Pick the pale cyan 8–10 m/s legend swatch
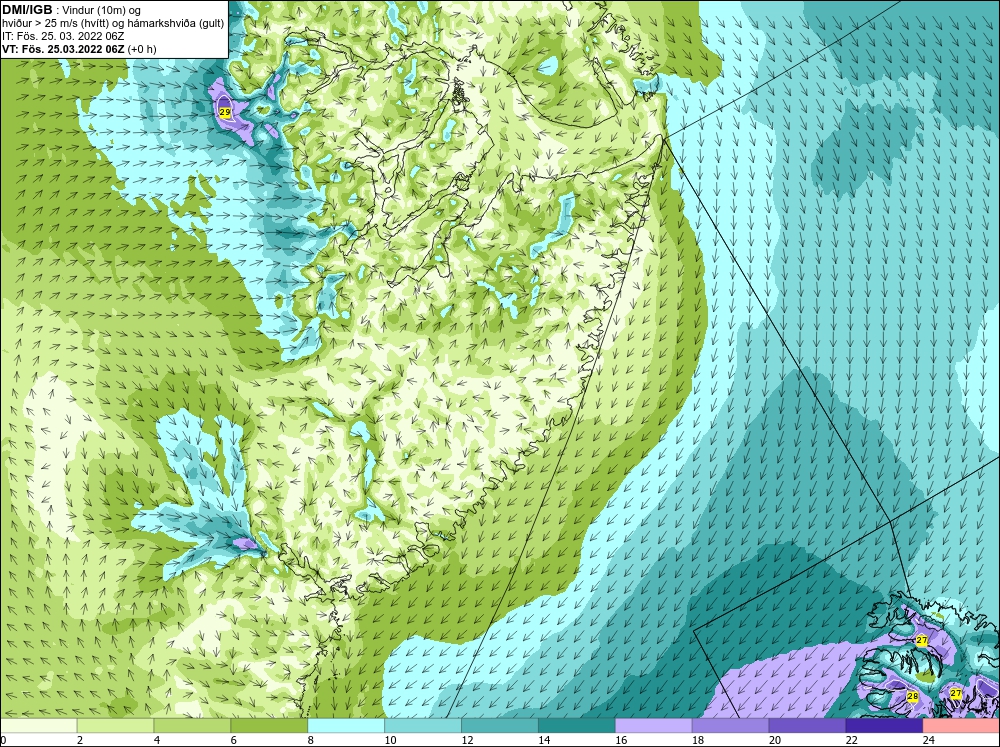1000x747 pixels. [346, 726]
